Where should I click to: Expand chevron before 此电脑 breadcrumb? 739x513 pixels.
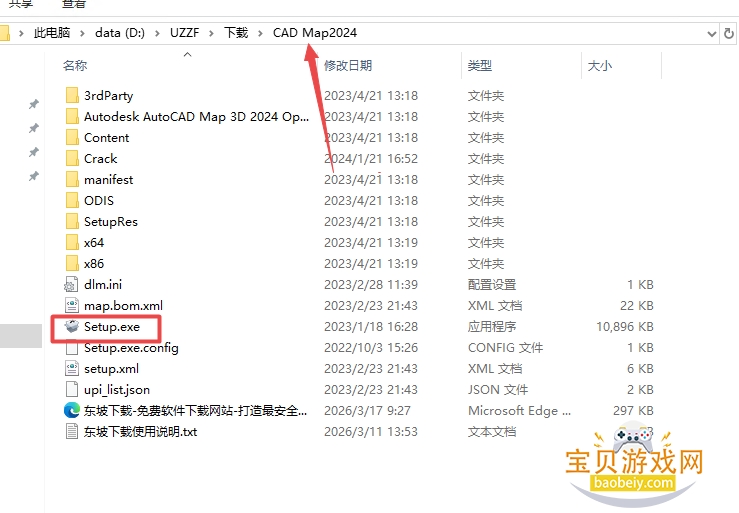tap(21, 33)
